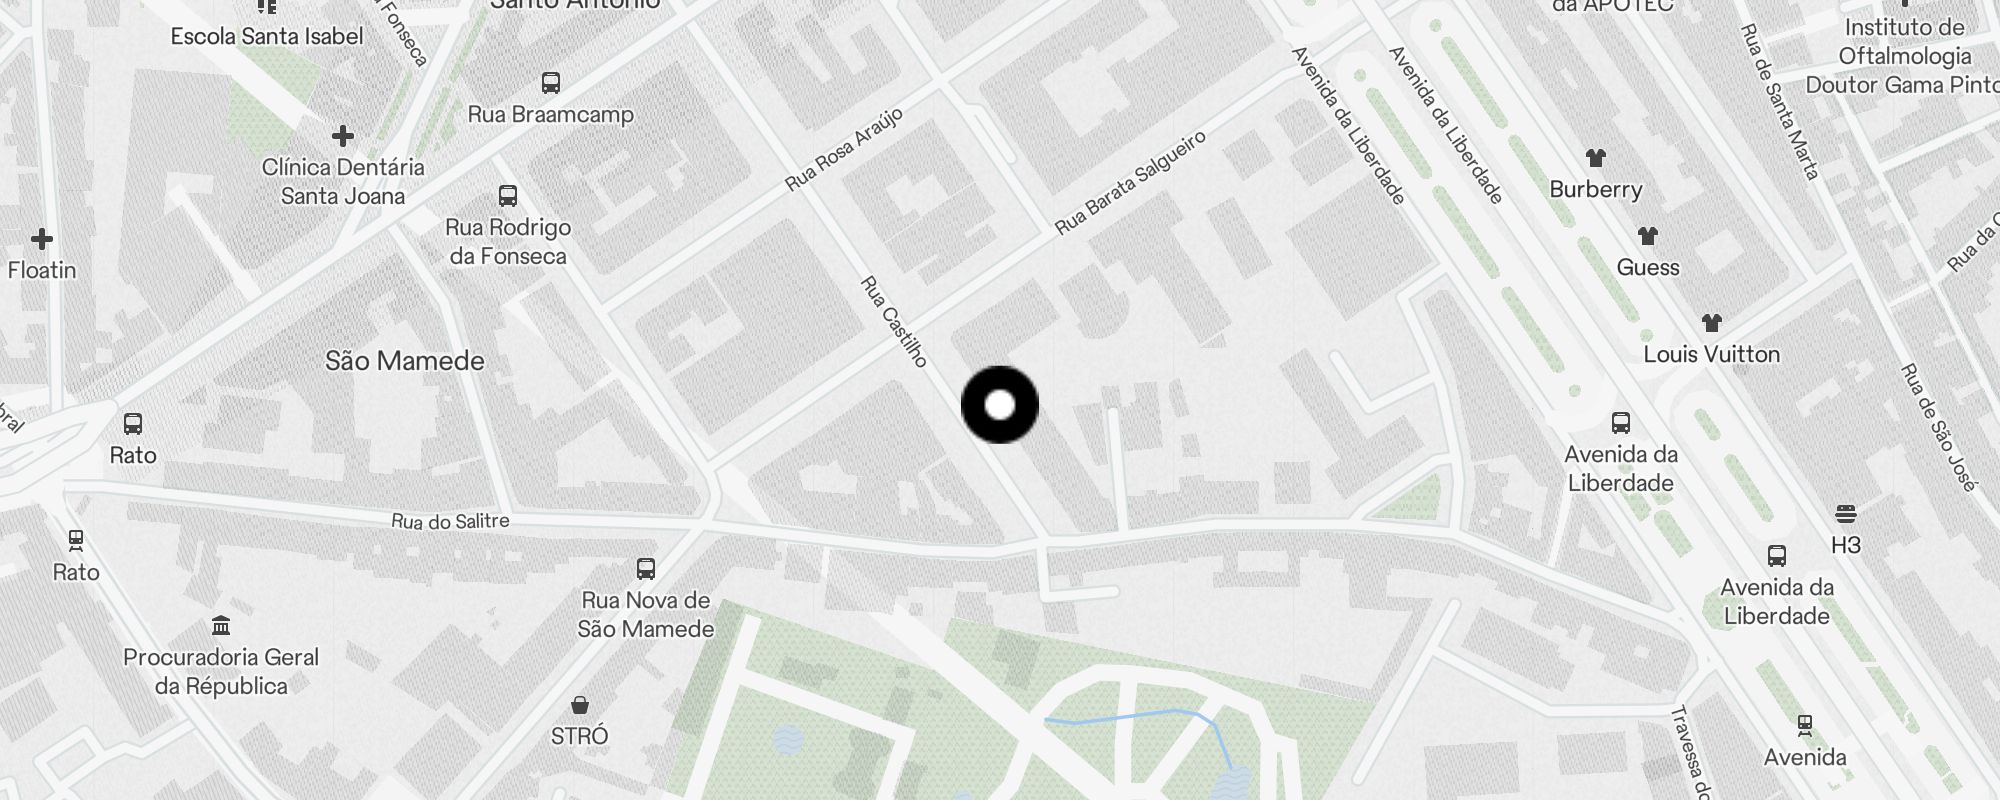Select the Burberry clothing store icon
The width and height of the screenshot is (2000, 800).
1596,158
